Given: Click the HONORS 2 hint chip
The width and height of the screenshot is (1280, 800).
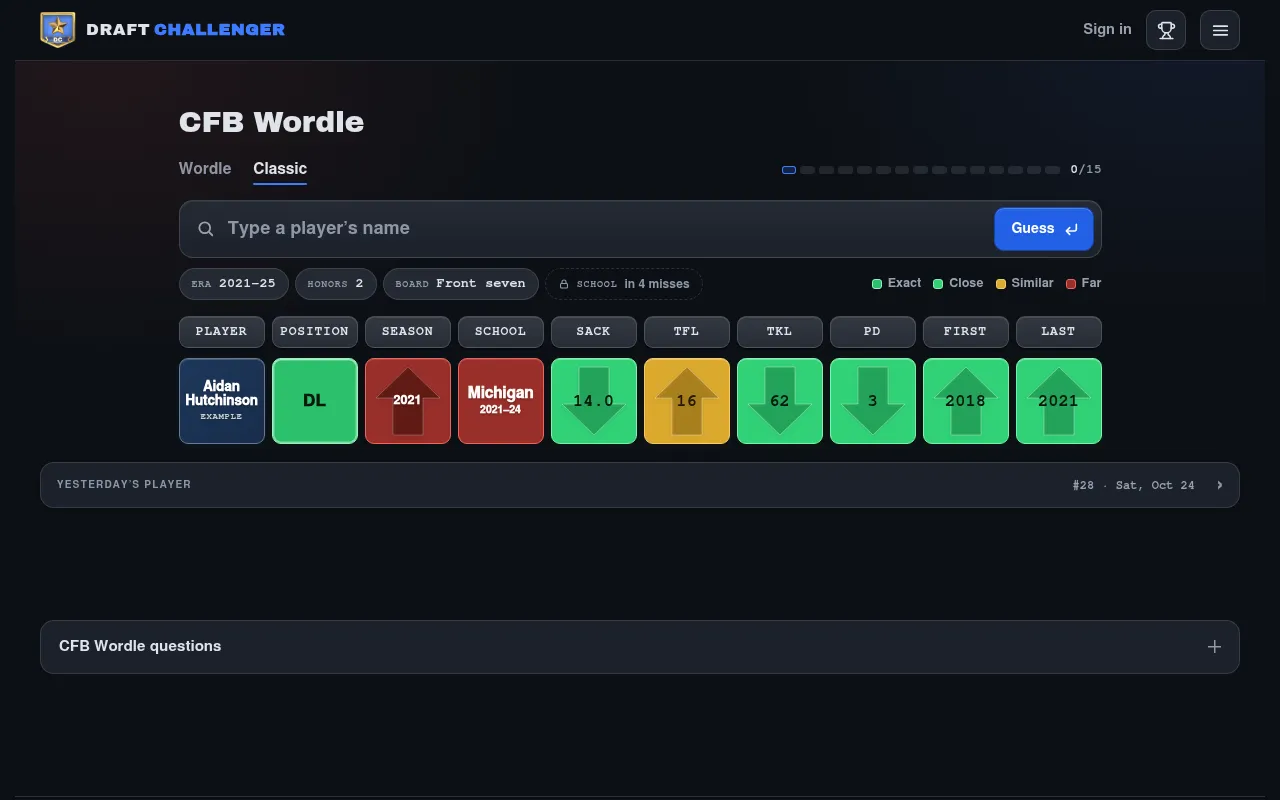Looking at the screenshot, I should click(x=336, y=284).
